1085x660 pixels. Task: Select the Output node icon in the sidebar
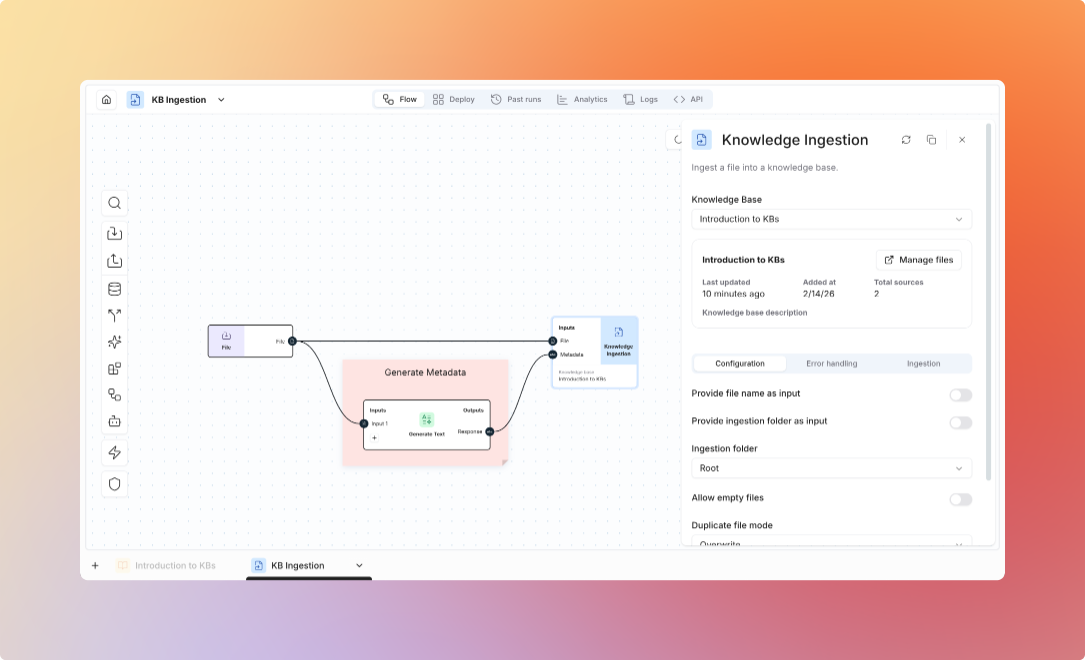pos(114,260)
